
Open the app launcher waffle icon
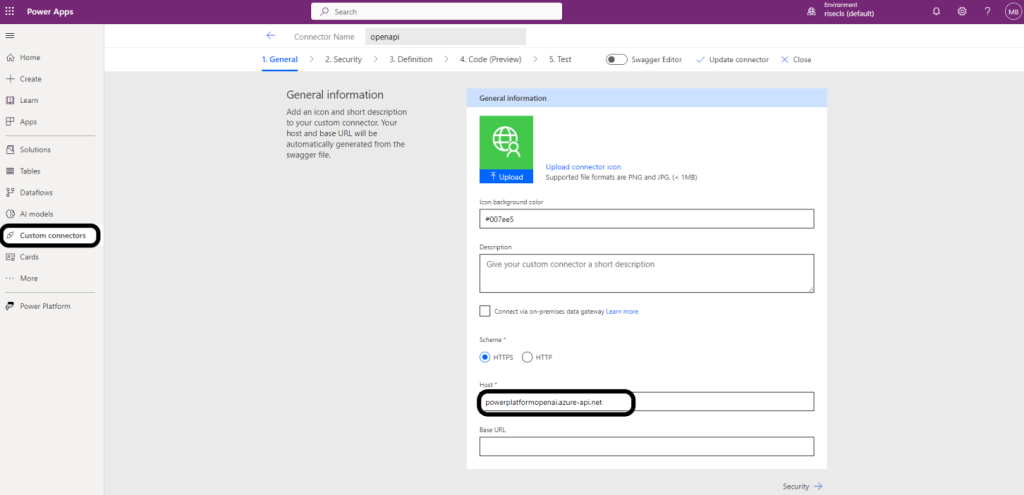10,11
